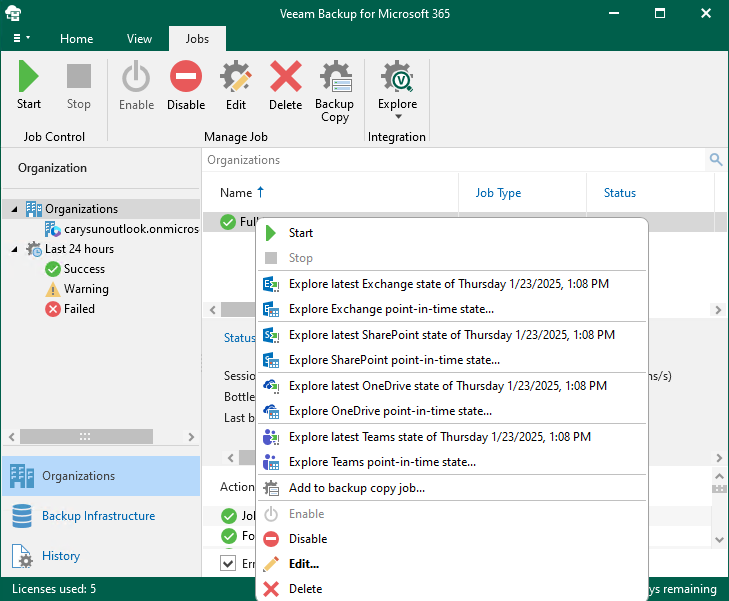
Task: Collapse the Last 24 hours node
Action: tap(14, 250)
